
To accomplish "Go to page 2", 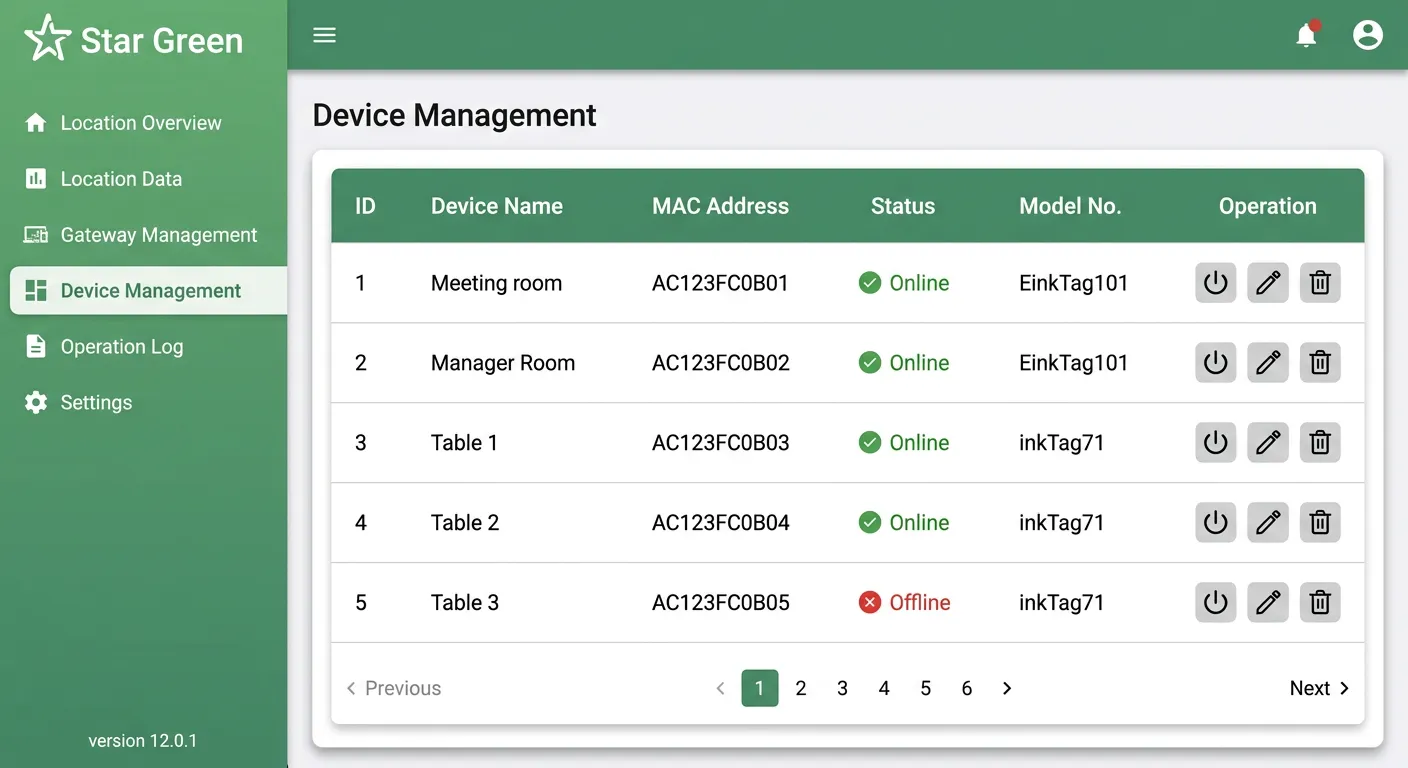I will [x=801, y=688].
